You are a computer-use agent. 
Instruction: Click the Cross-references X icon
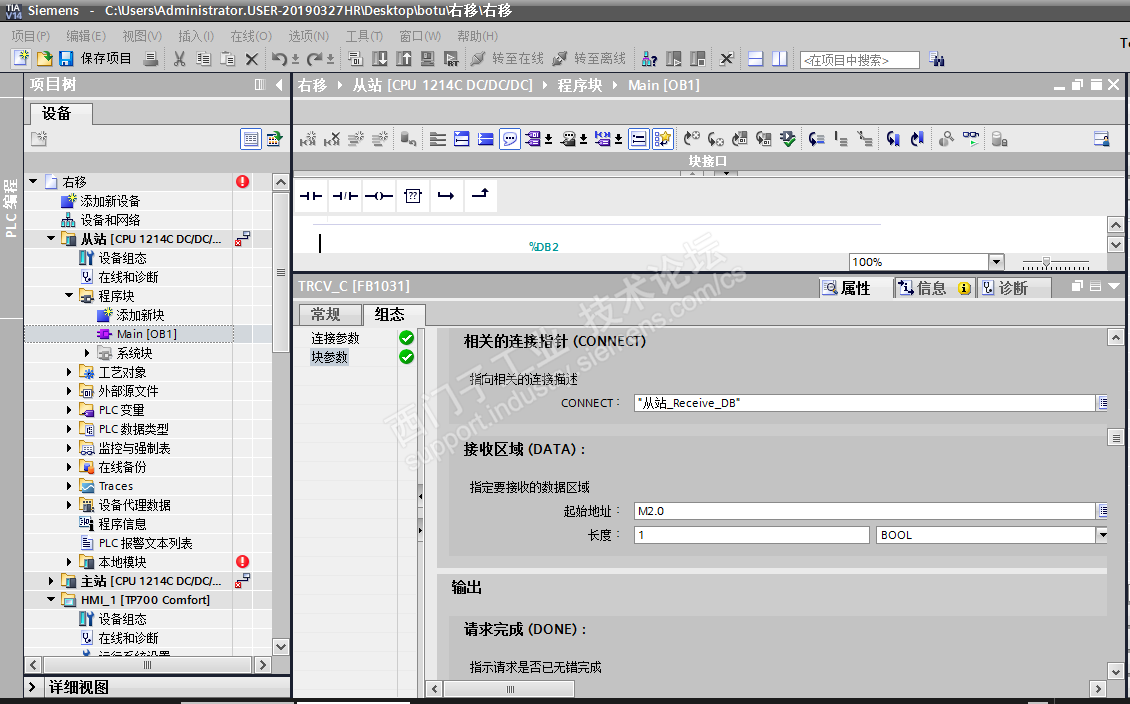tap(726, 58)
